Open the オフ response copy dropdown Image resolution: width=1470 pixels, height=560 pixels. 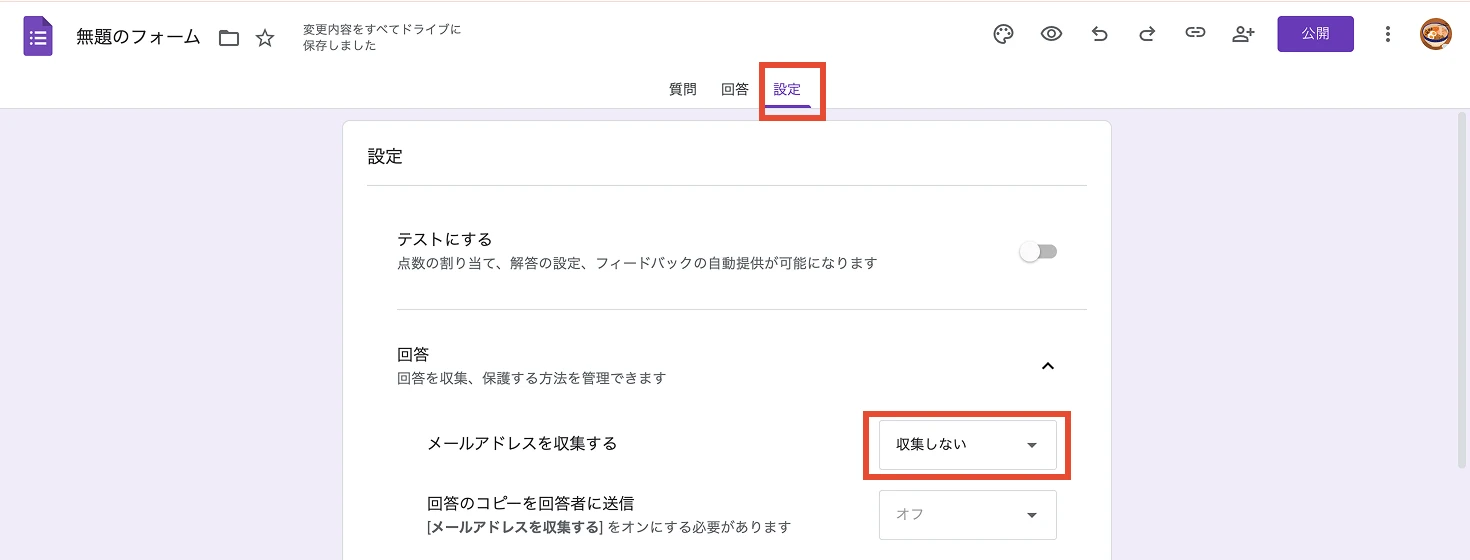[x=967, y=514]
